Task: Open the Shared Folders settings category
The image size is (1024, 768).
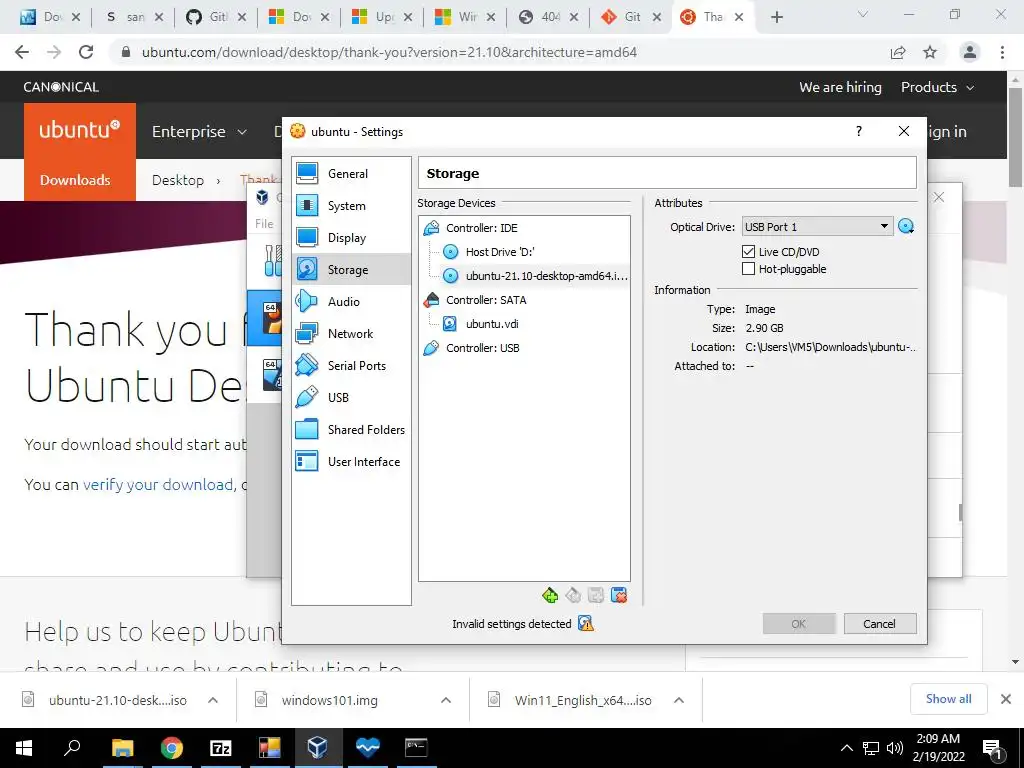Action: pyautogui.click(x=351, y=429)
